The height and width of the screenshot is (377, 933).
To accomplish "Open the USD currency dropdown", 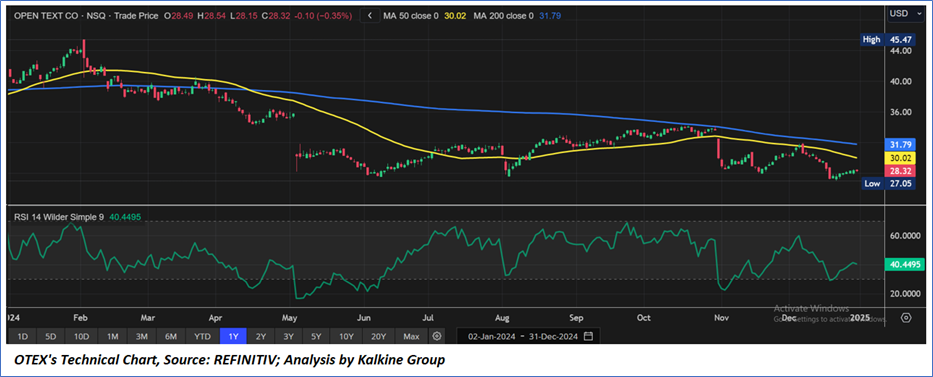I will (x=906, y=13).
